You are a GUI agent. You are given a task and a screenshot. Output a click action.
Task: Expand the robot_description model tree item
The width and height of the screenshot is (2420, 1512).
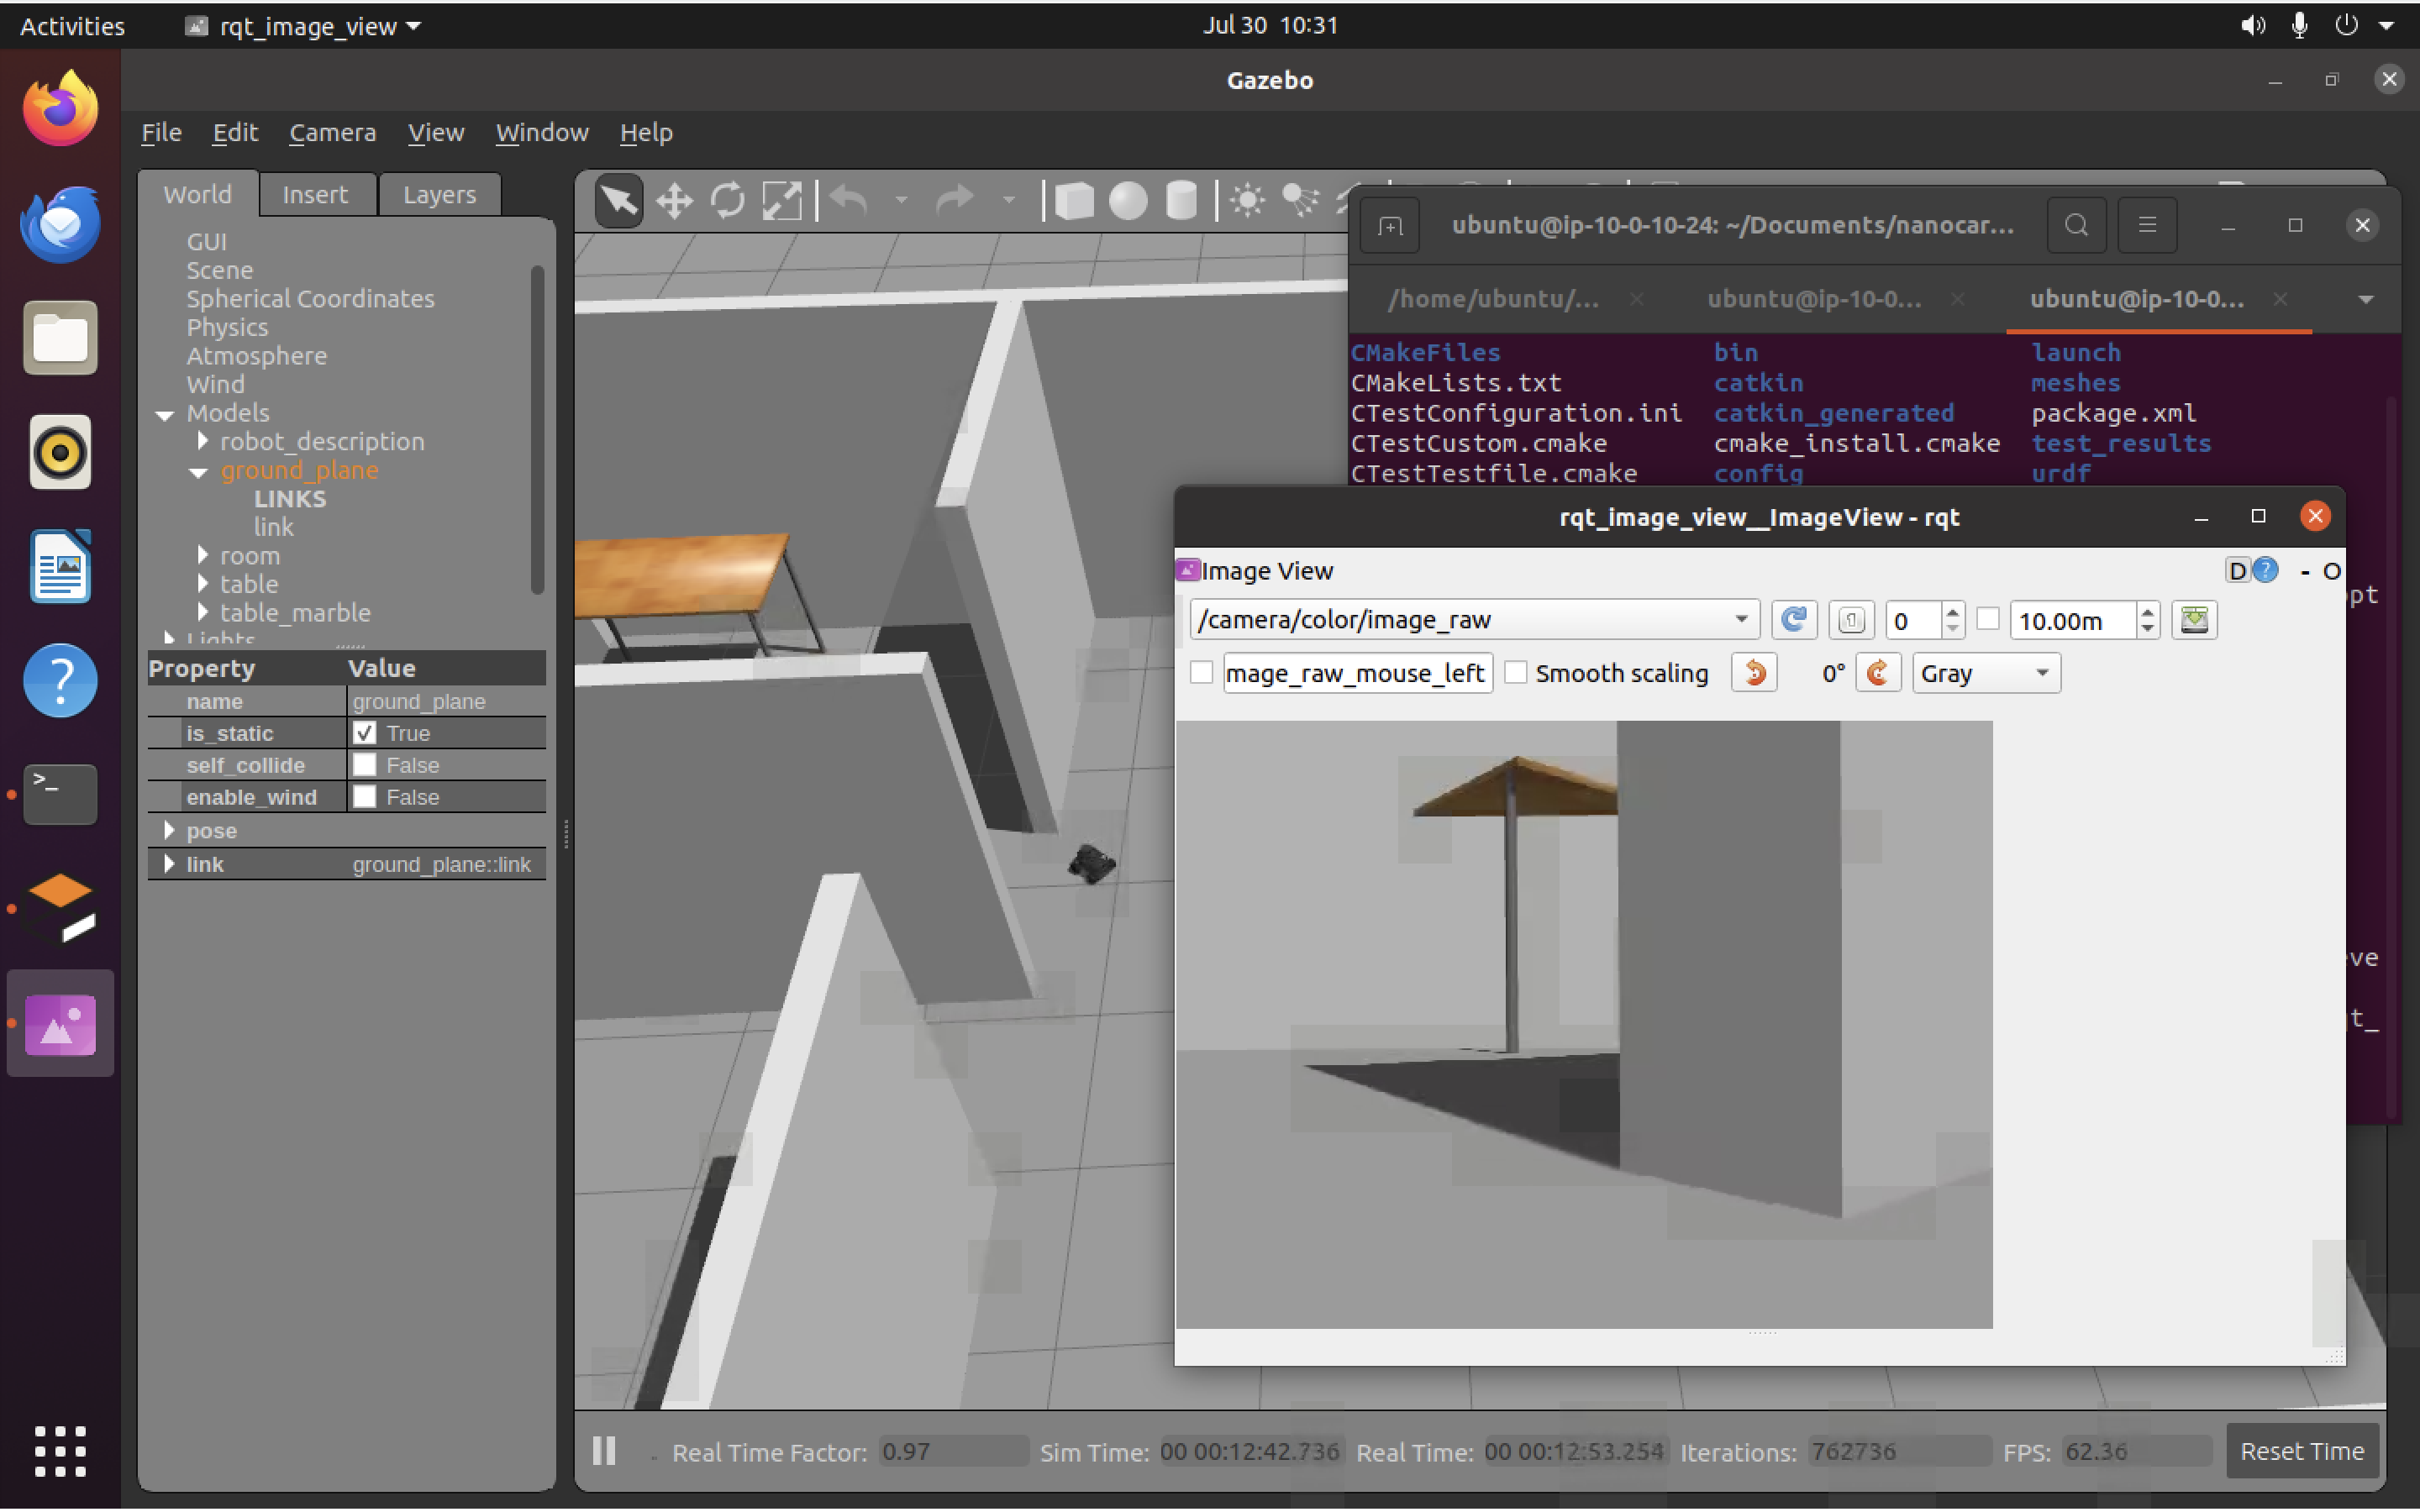coord(203,441)
